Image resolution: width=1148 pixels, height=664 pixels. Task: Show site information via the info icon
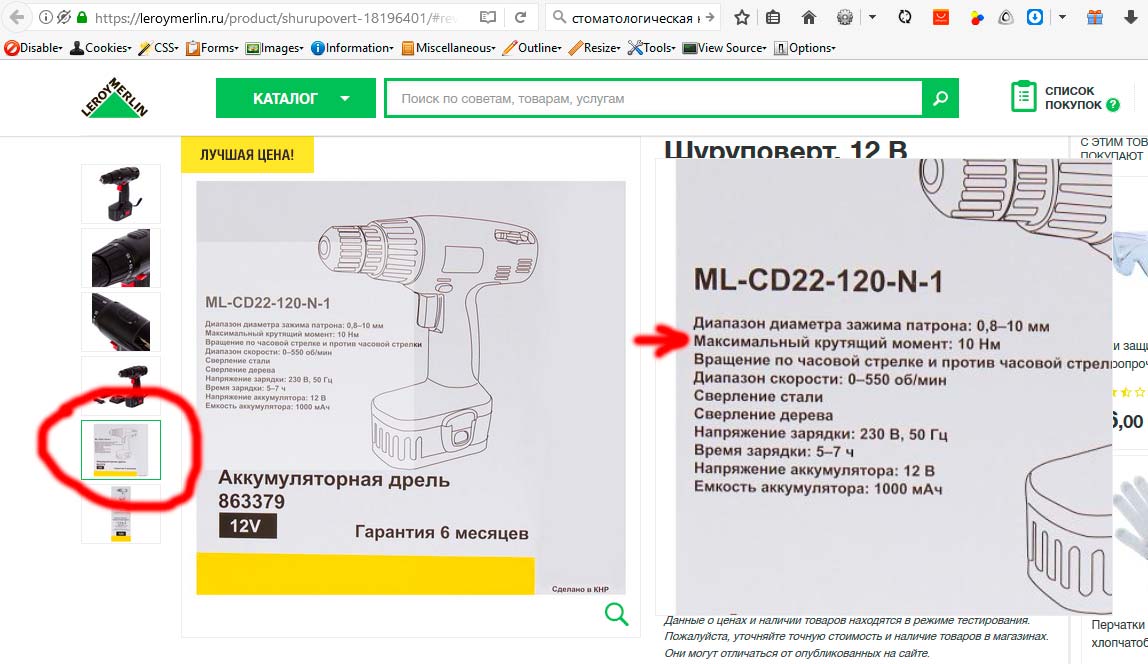[45, 18]
